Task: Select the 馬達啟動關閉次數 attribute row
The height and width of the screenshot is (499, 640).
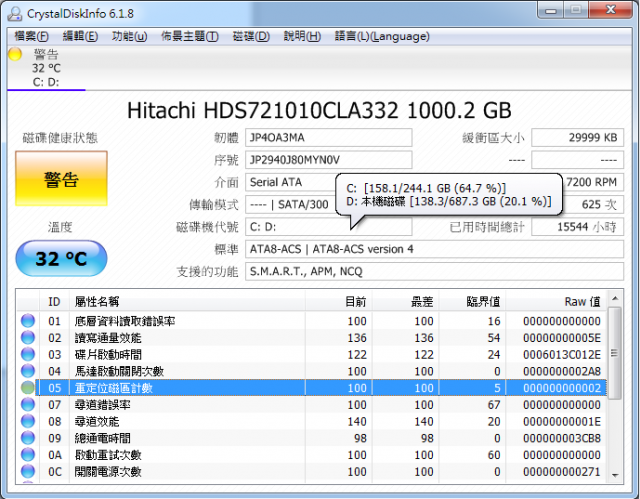Action: click(x=312, y=371)
